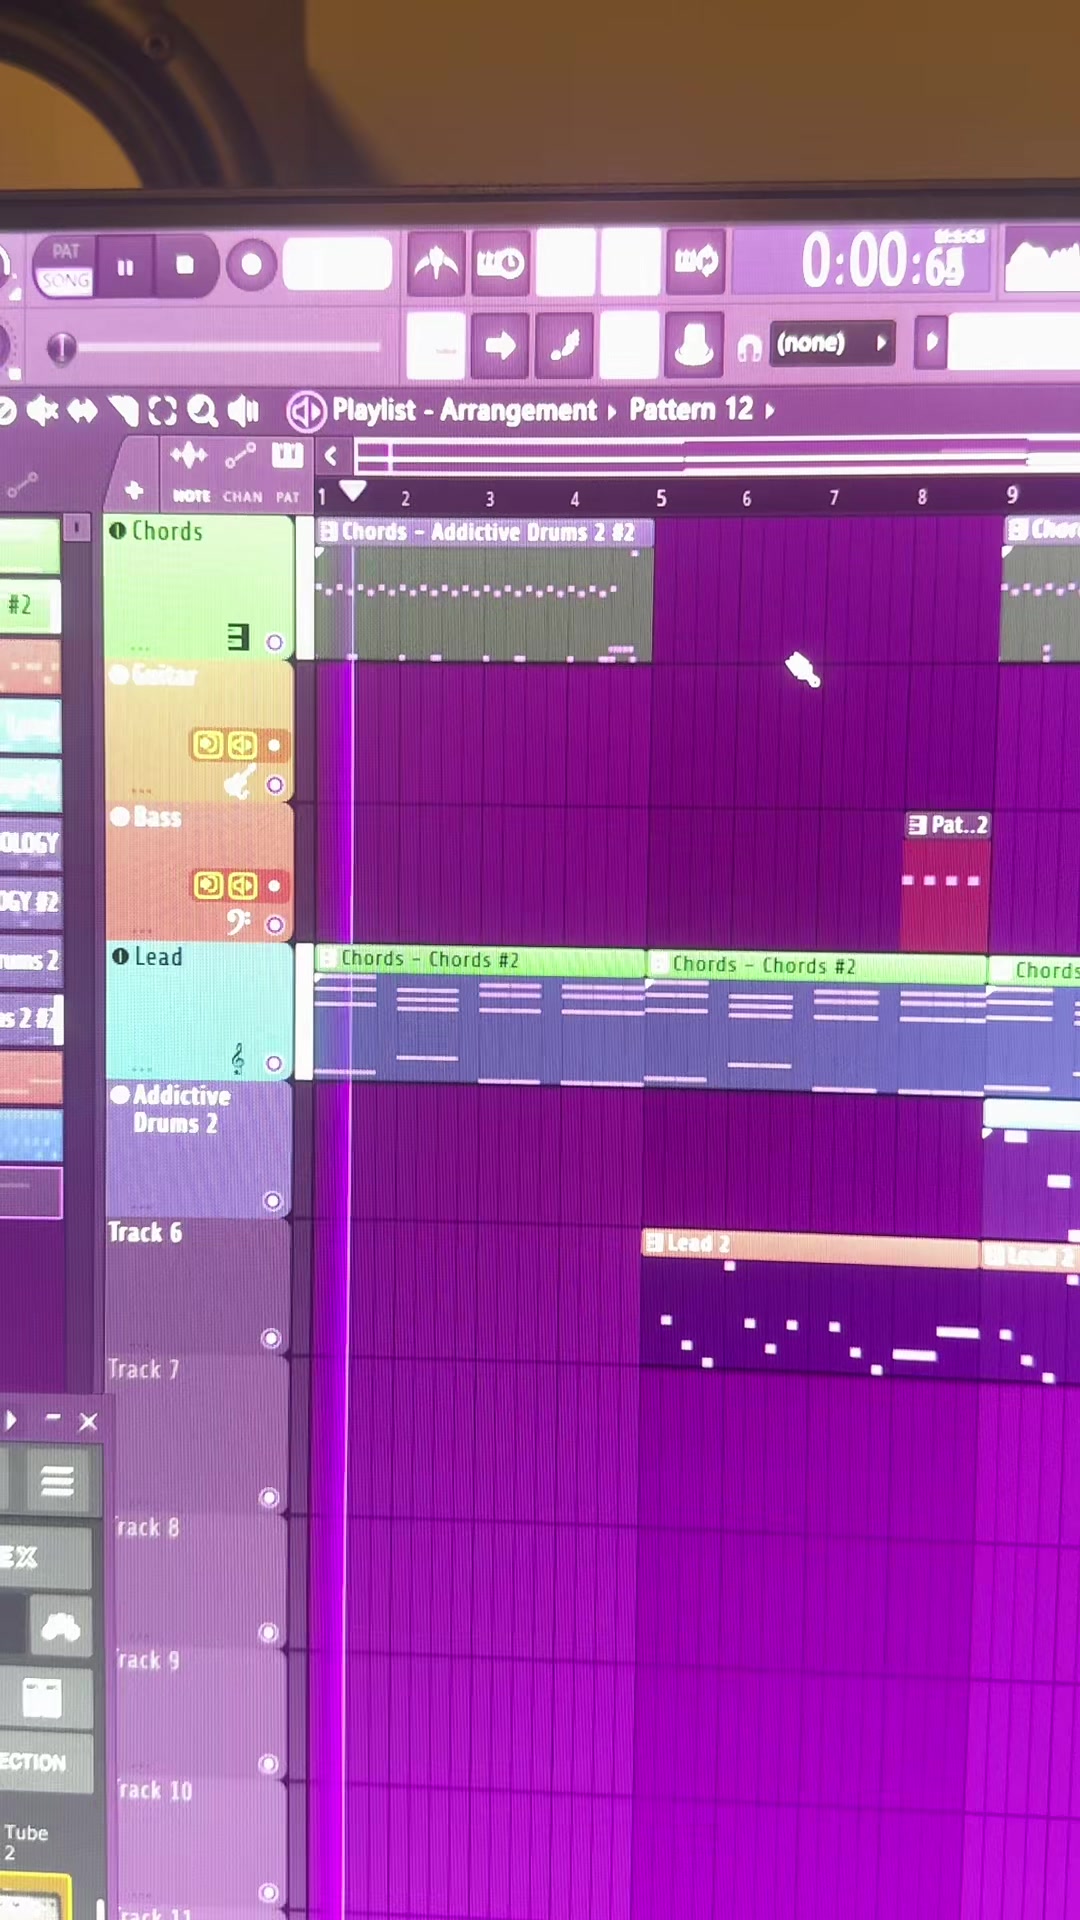Click first yellow icon on Bass track
Screen dimensions: 1080x1920
tap(208, 886)
